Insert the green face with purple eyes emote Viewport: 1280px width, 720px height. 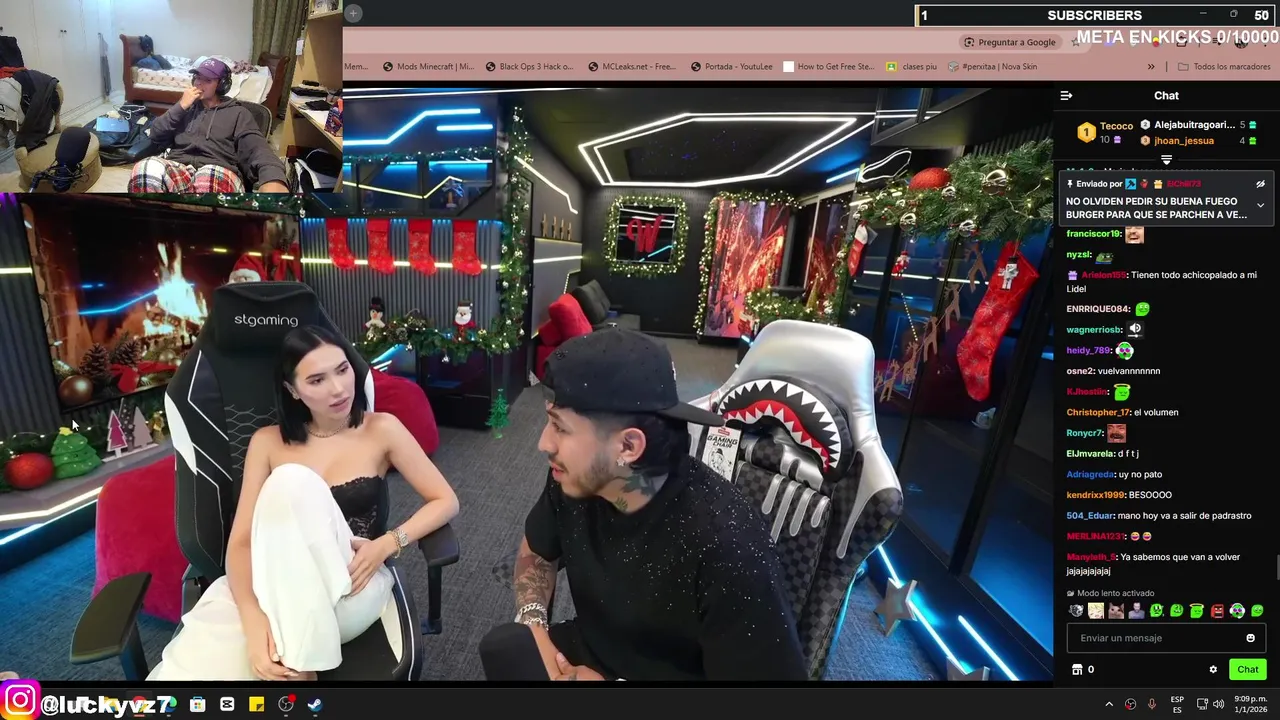coord(1237,611)
